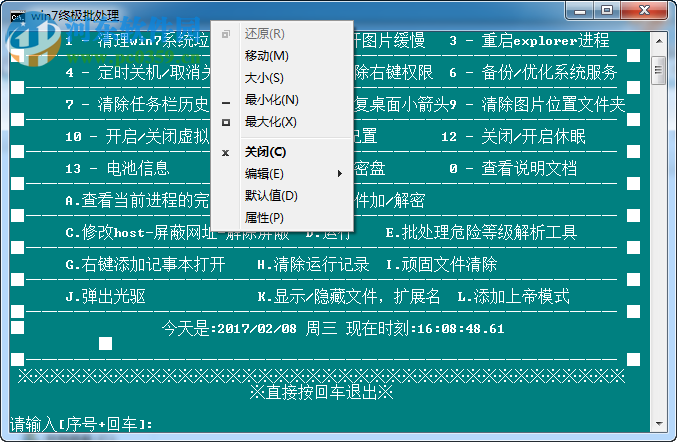Image resolution: width=677 pixels, height=442 pixels.
Task: Click the minimize dash icon beside 最小化(N)
Action: pyautogui.click(x=226, y=103)
